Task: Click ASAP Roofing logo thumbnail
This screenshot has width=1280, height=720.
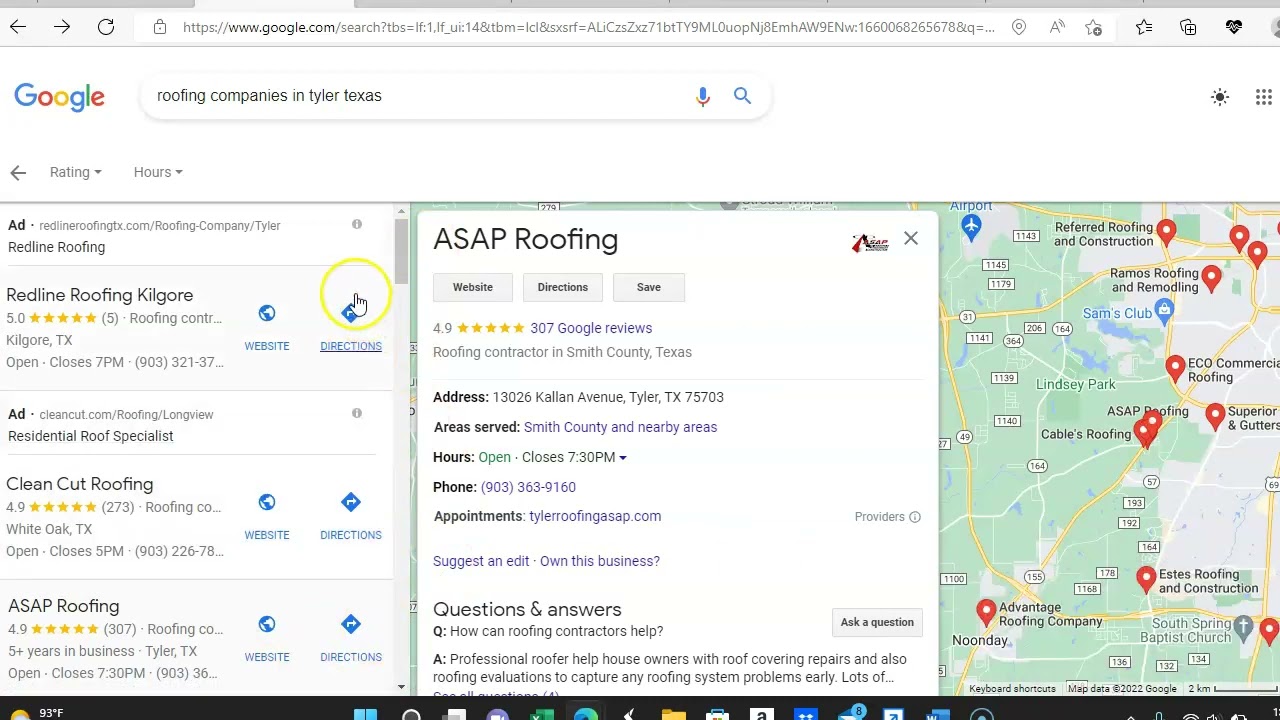Action: pyautogui.click(x=870, y=243)
